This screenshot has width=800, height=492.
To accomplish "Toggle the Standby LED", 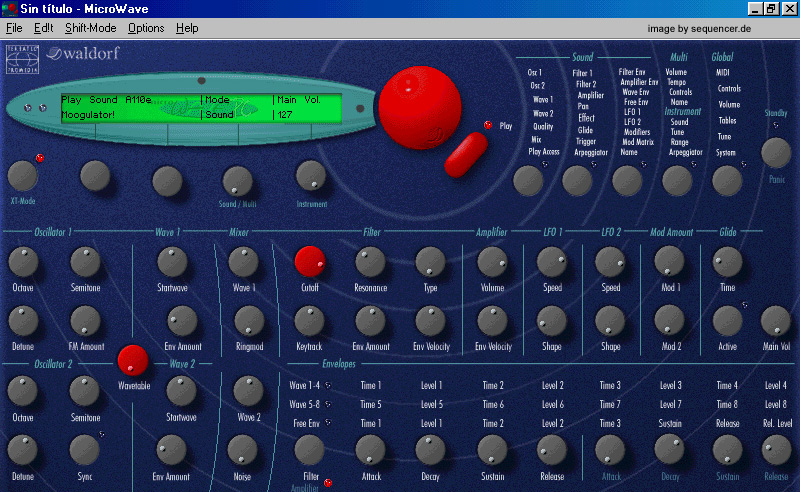I will [x=776, y=125].
